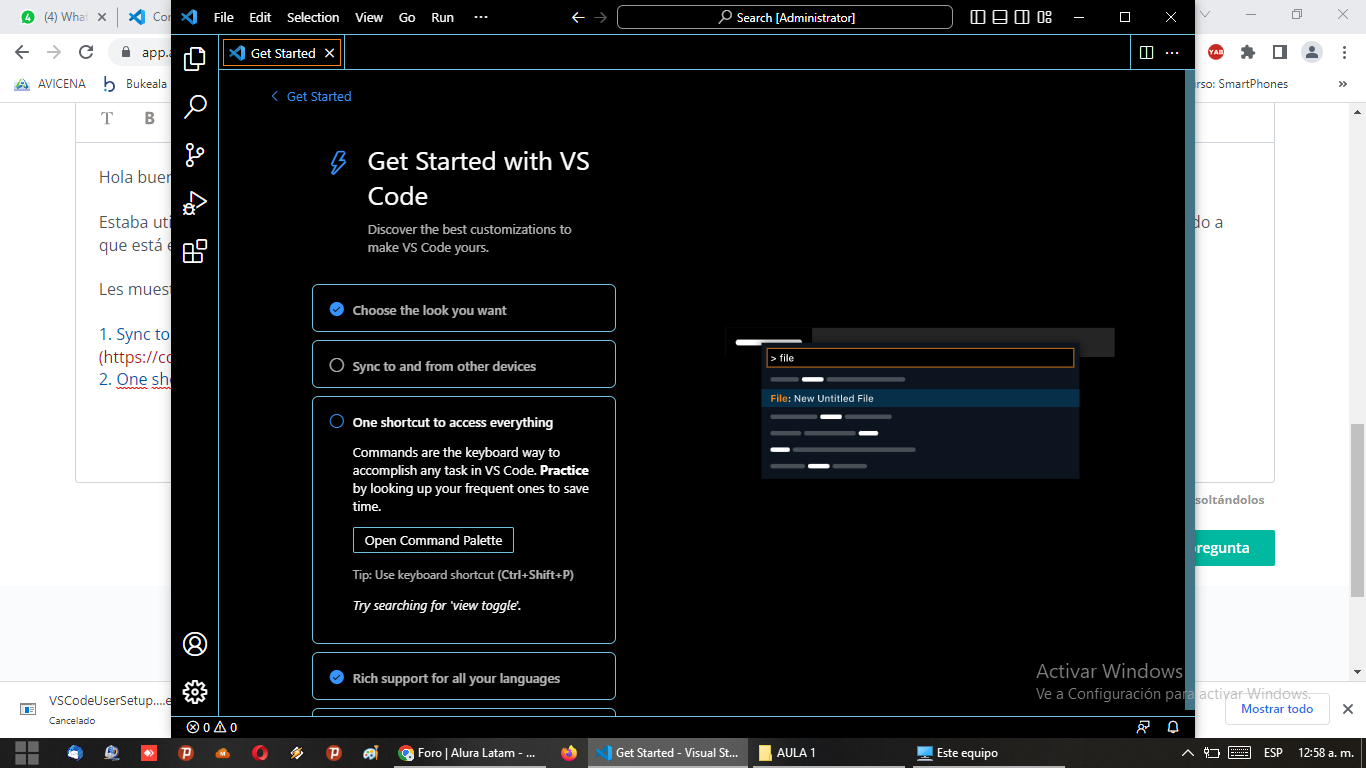Mark 'One shortcut to access everything' done

tap(337, 421)
